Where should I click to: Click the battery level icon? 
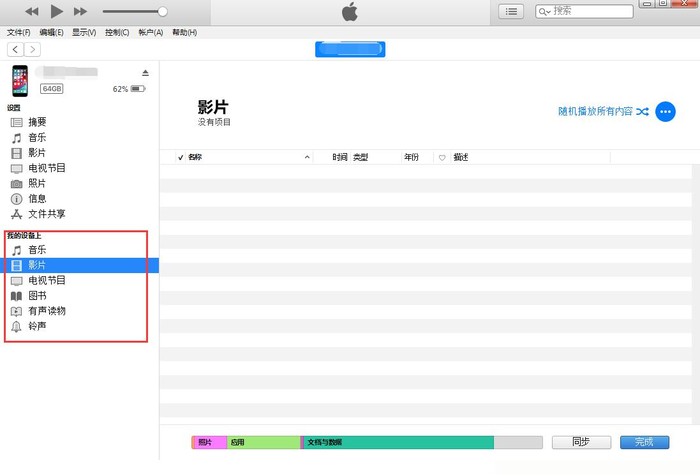[x=138, y=89]
